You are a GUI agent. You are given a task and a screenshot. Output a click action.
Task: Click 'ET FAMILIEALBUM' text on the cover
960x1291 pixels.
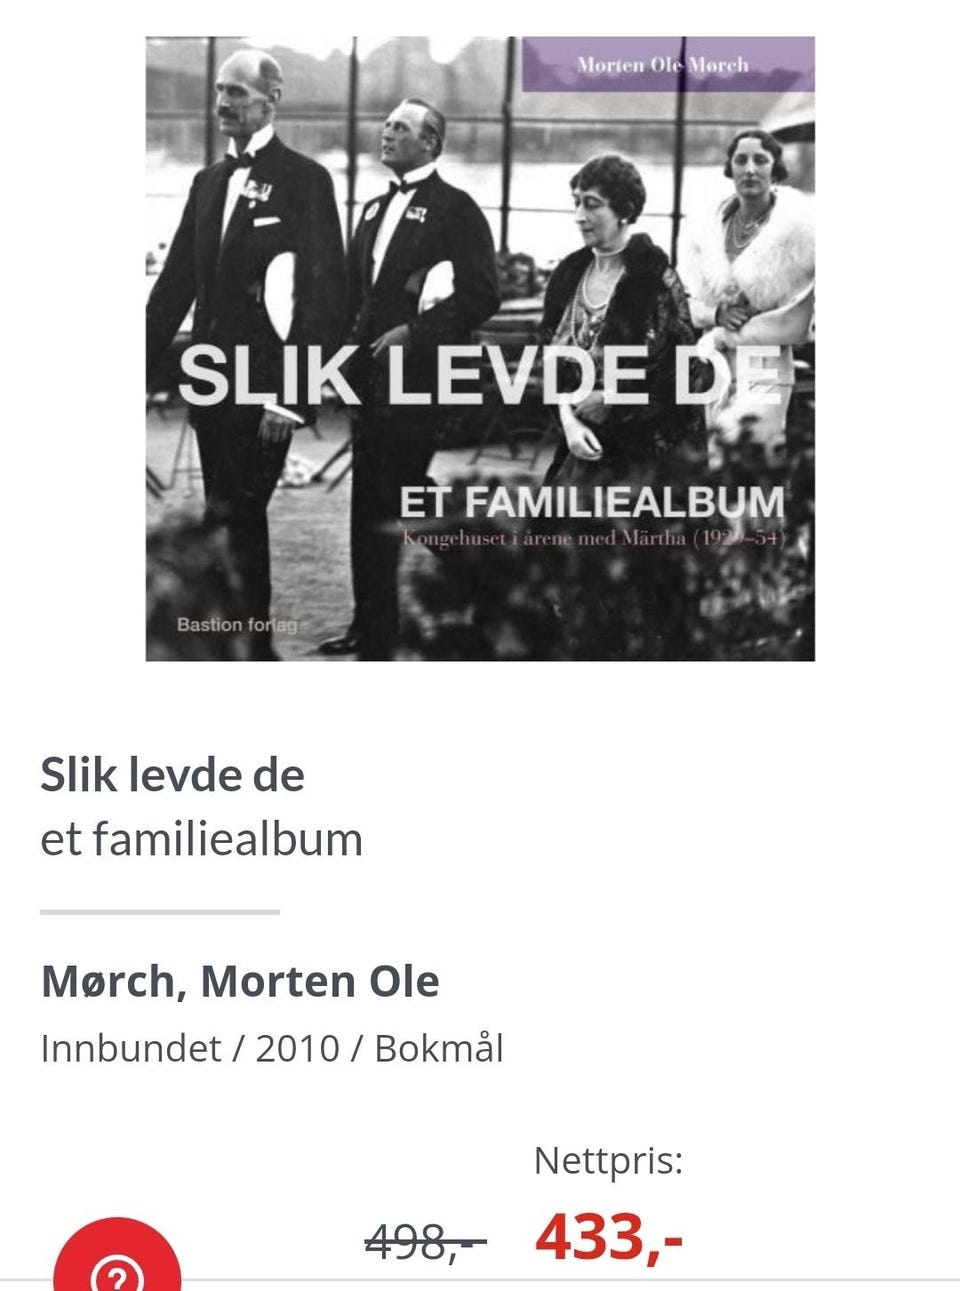click(591, 502)
